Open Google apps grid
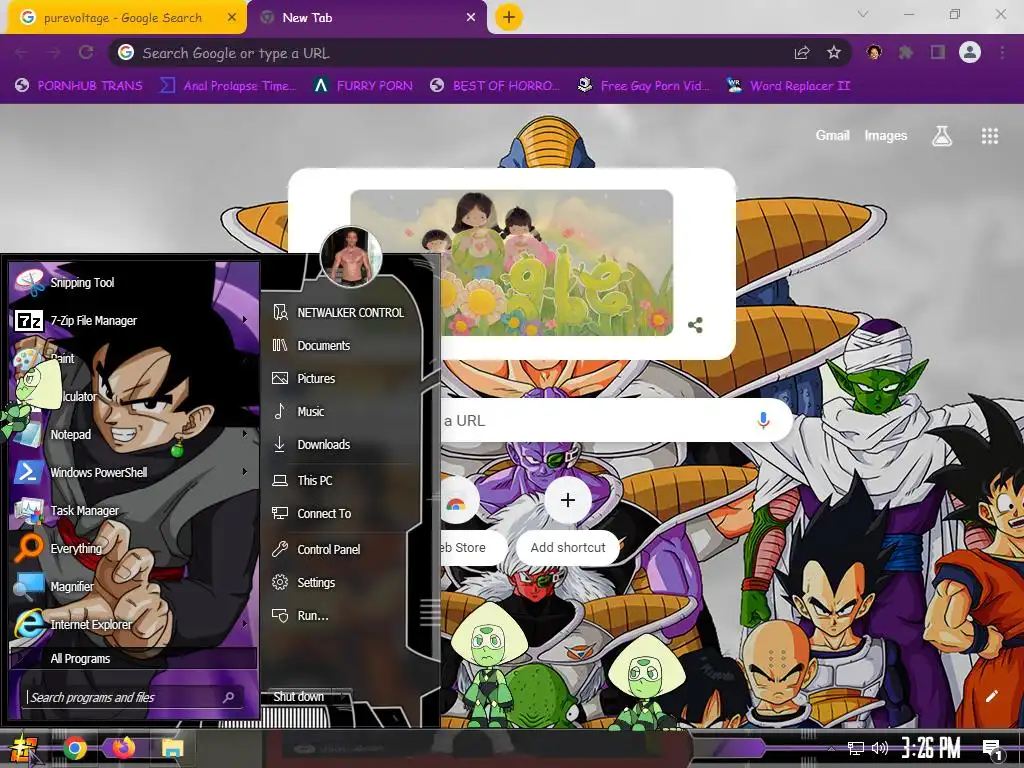 (x=990, y=136)
